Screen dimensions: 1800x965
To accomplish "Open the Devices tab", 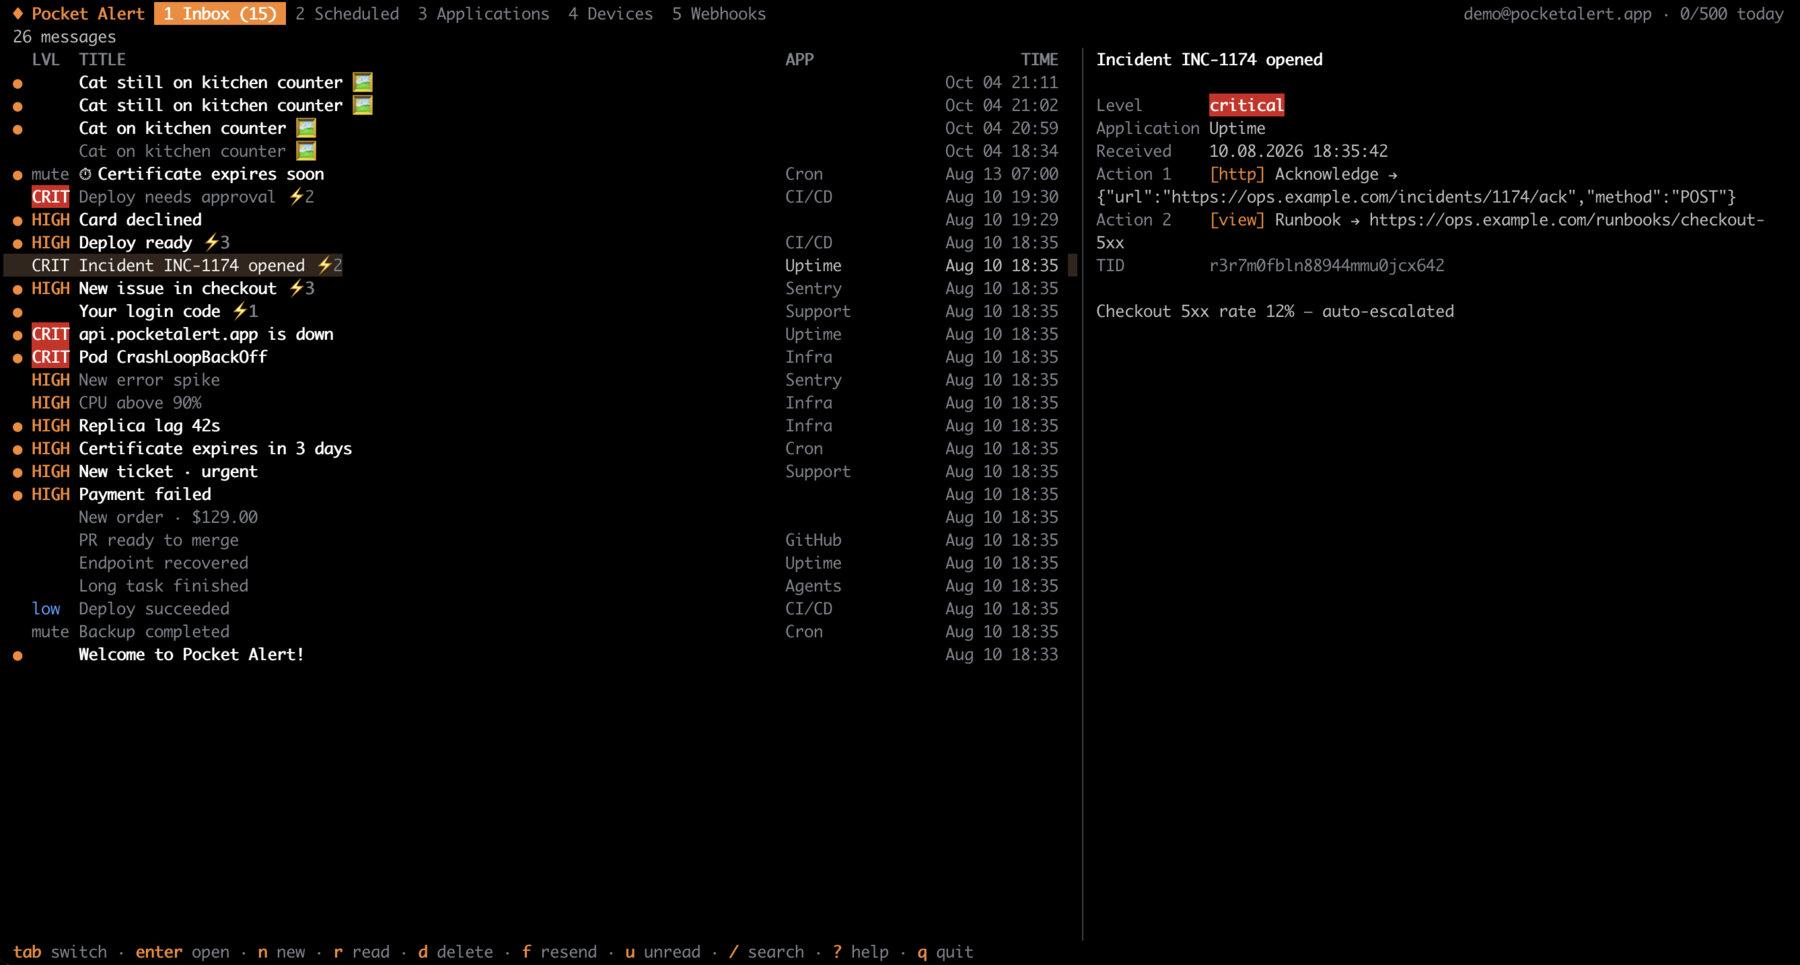I will [x=610, y=14].
